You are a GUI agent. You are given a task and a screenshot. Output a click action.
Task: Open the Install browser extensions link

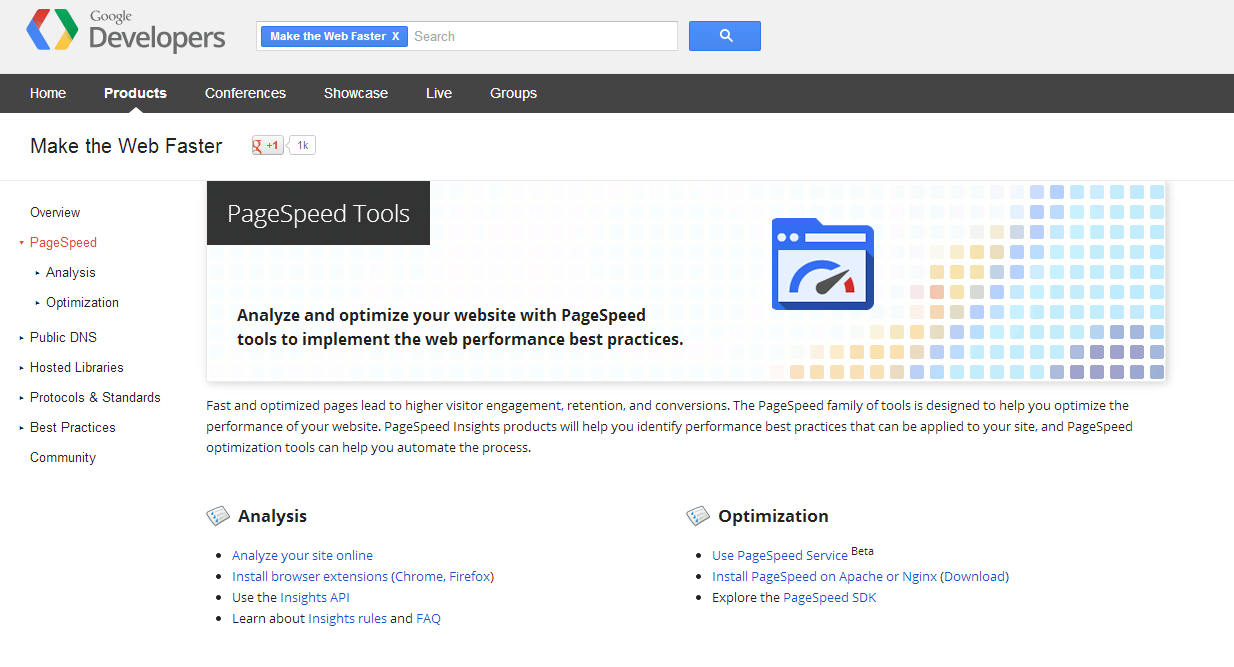point(310,576)
